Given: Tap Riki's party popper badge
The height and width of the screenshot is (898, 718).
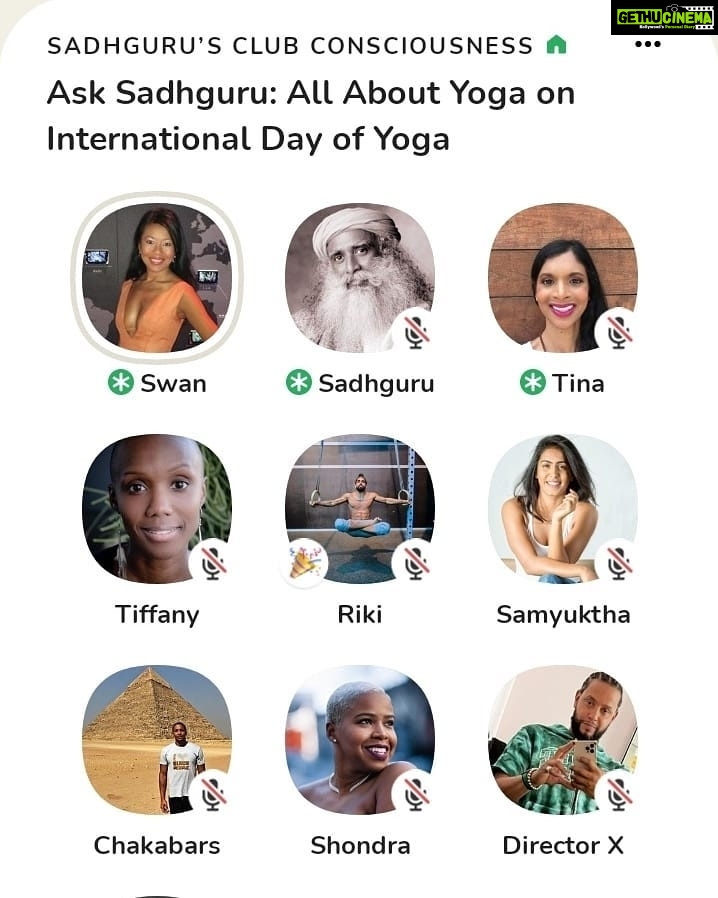Looking at the screenshot, I should point(306,563).
